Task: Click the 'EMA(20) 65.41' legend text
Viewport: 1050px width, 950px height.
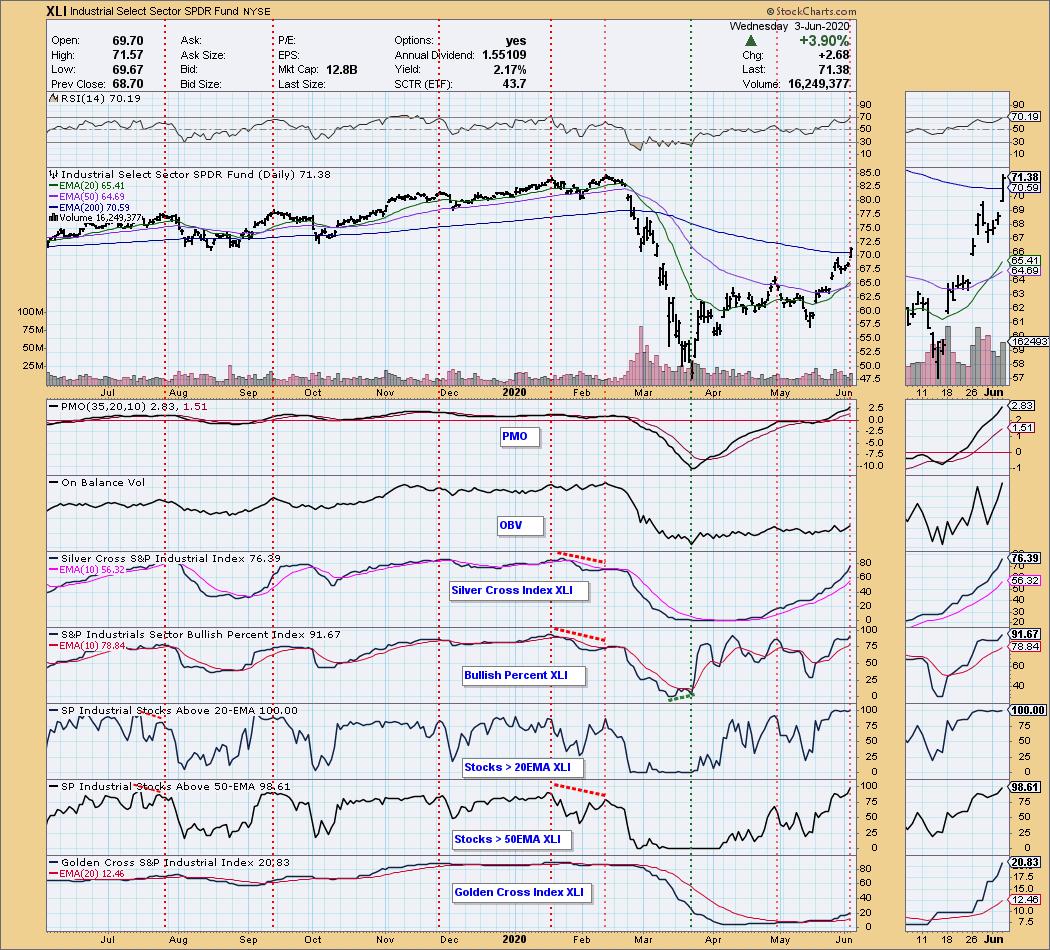Action: click(x=92, y=185)
